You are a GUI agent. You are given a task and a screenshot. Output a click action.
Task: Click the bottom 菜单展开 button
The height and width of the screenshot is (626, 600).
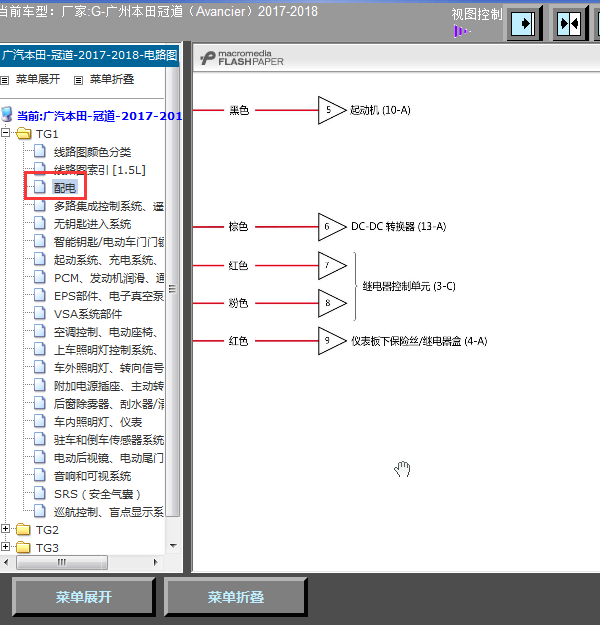coord(84,597)
